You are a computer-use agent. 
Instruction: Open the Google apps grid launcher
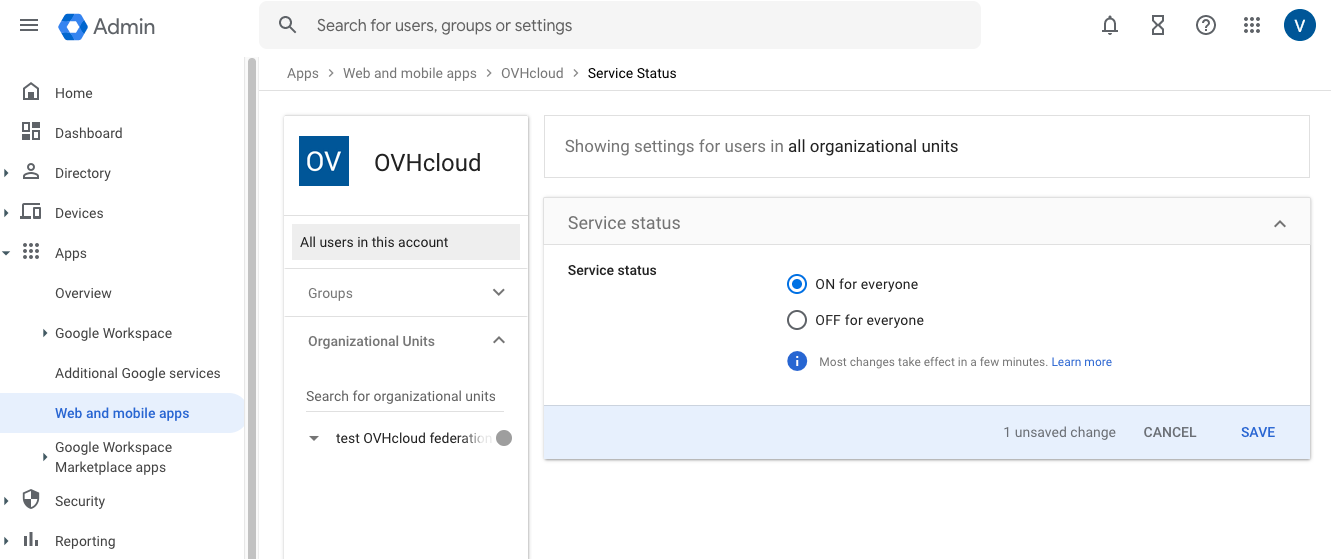click(x=1251, y=26)
